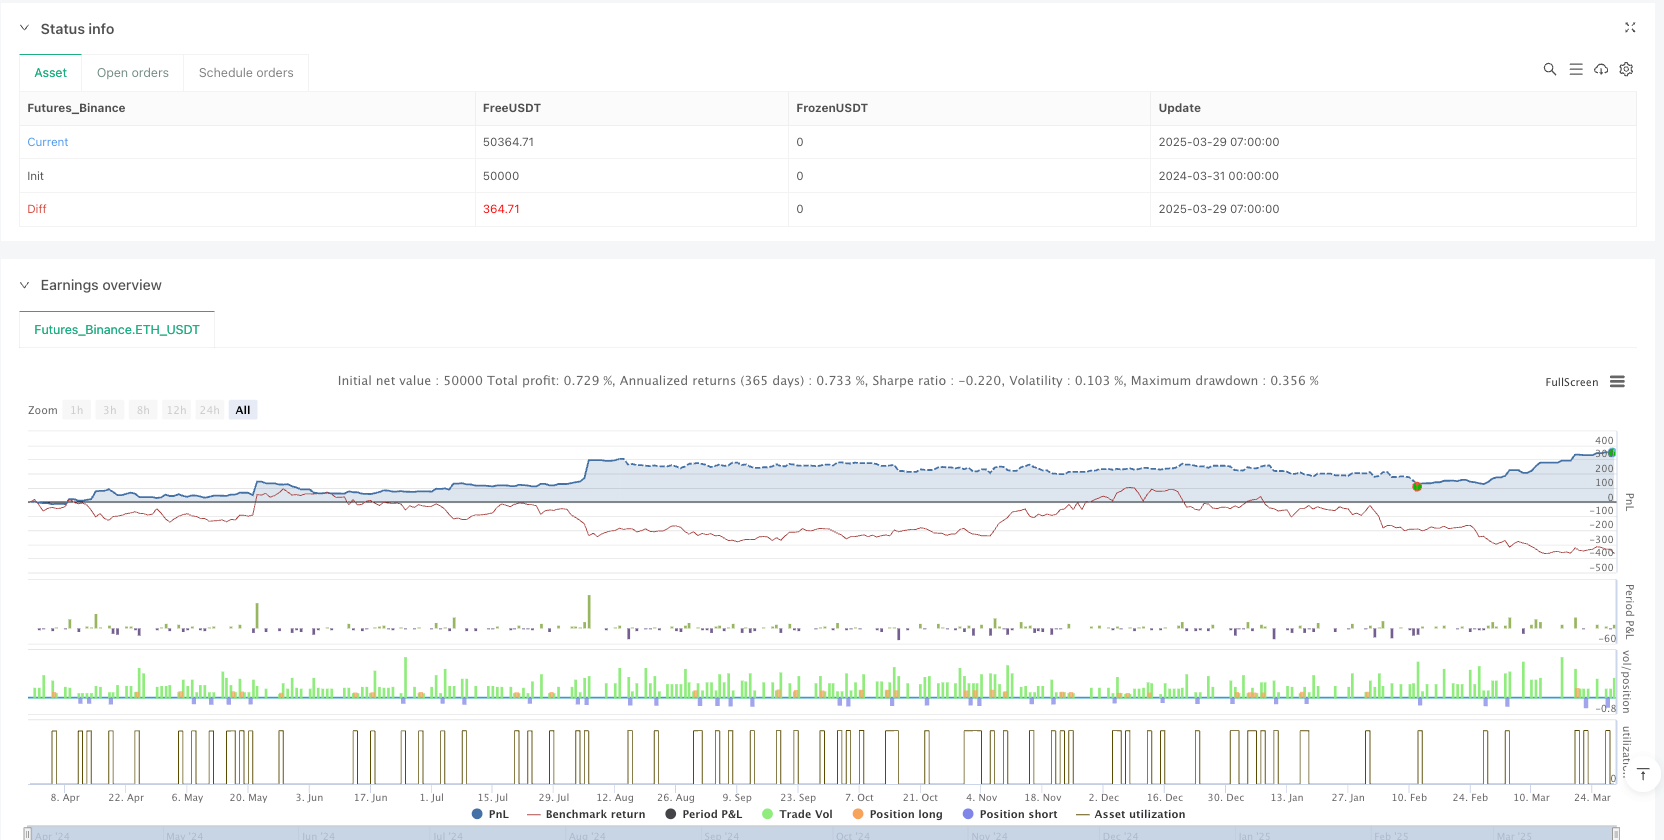Toggle the Asset utilization legend series

click(1131, 814)
